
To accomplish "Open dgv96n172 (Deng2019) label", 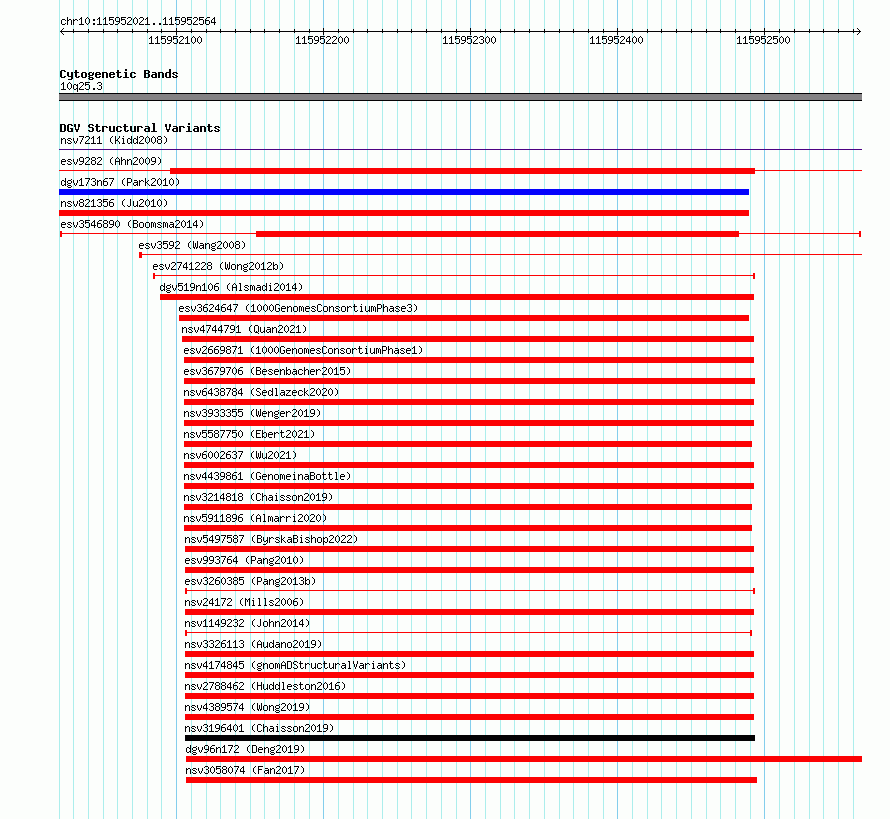I will pyautogui.click(x=245, y=749).
